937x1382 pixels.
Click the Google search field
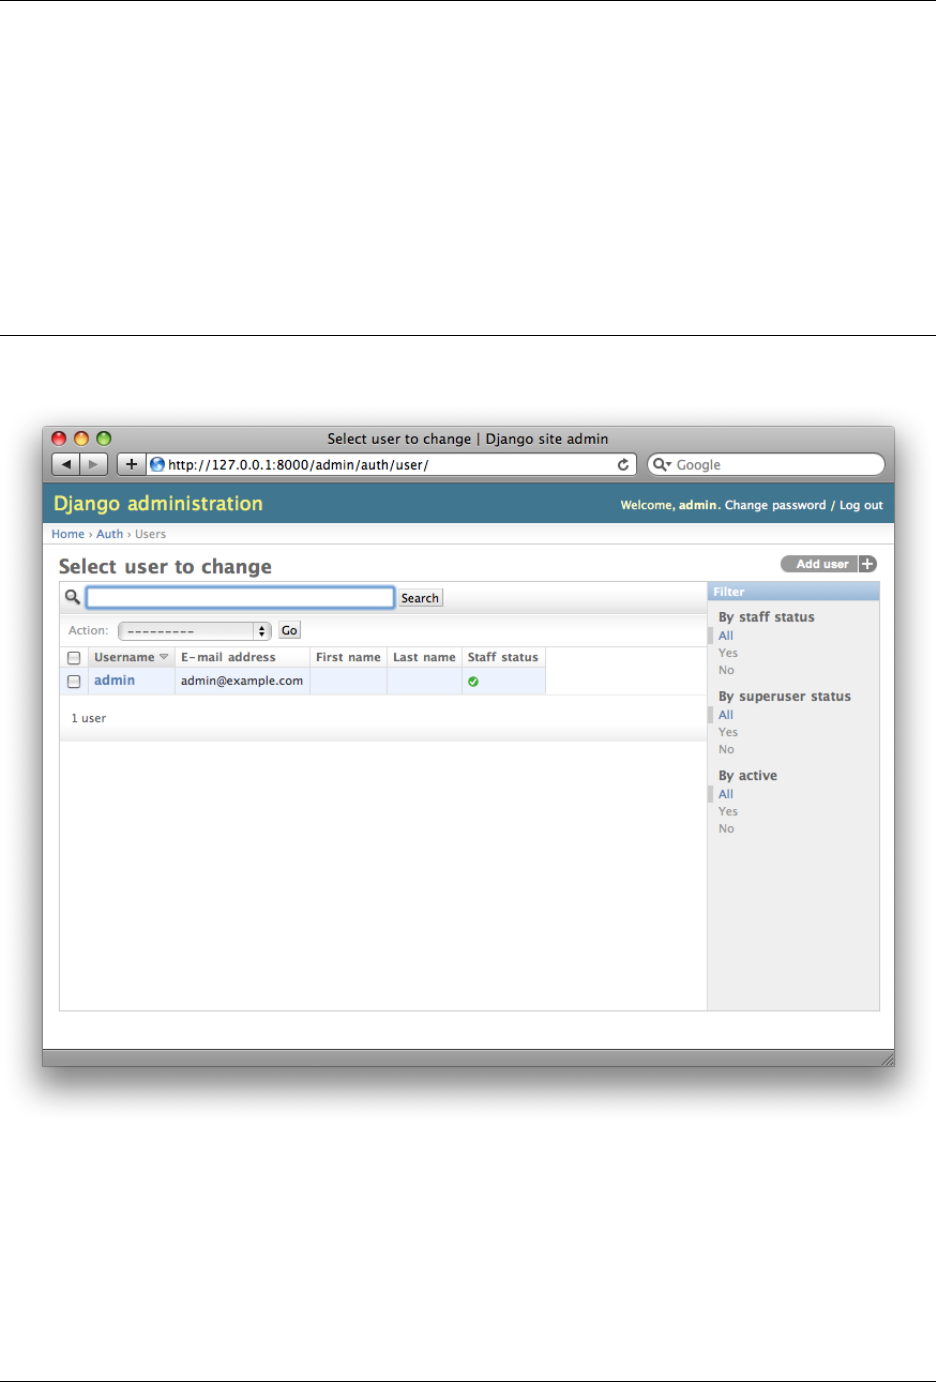766,465
